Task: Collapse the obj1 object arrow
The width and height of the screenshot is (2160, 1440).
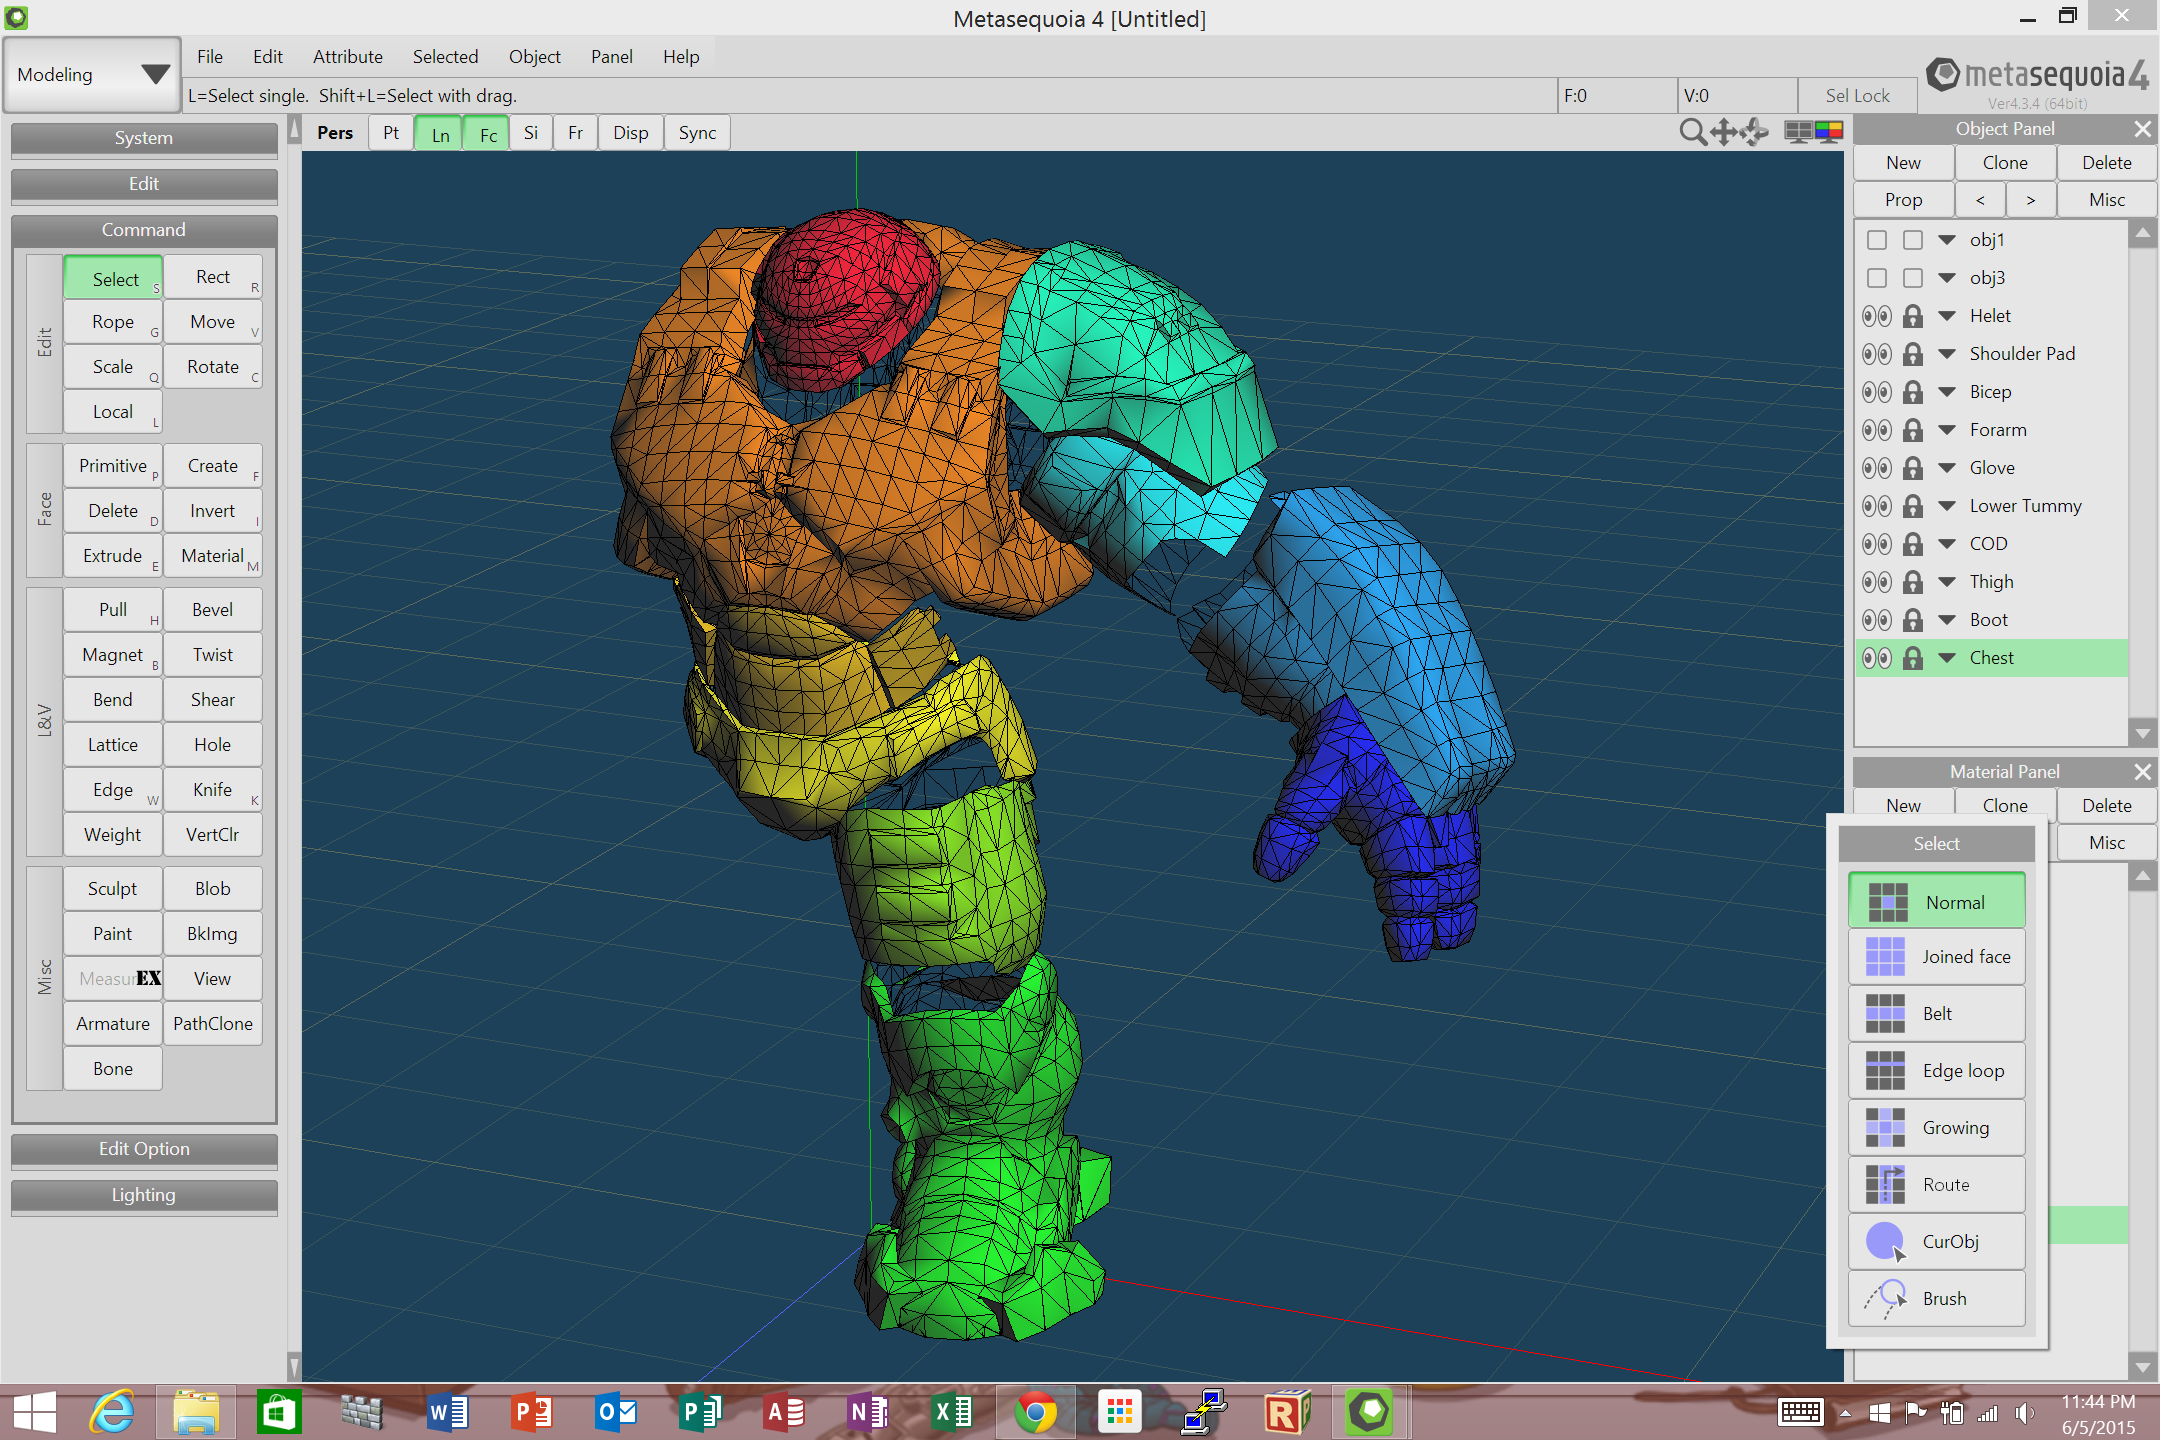Action: click(1947, 240)
